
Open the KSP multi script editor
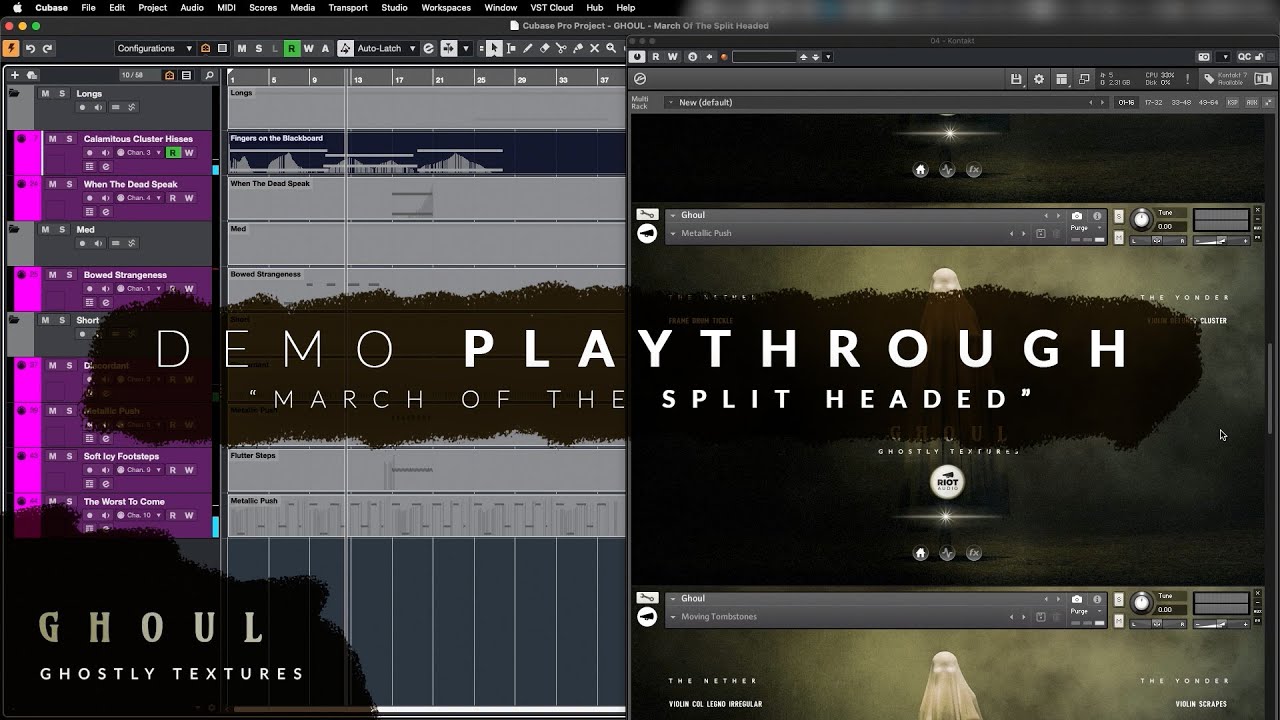point(1232,102)
